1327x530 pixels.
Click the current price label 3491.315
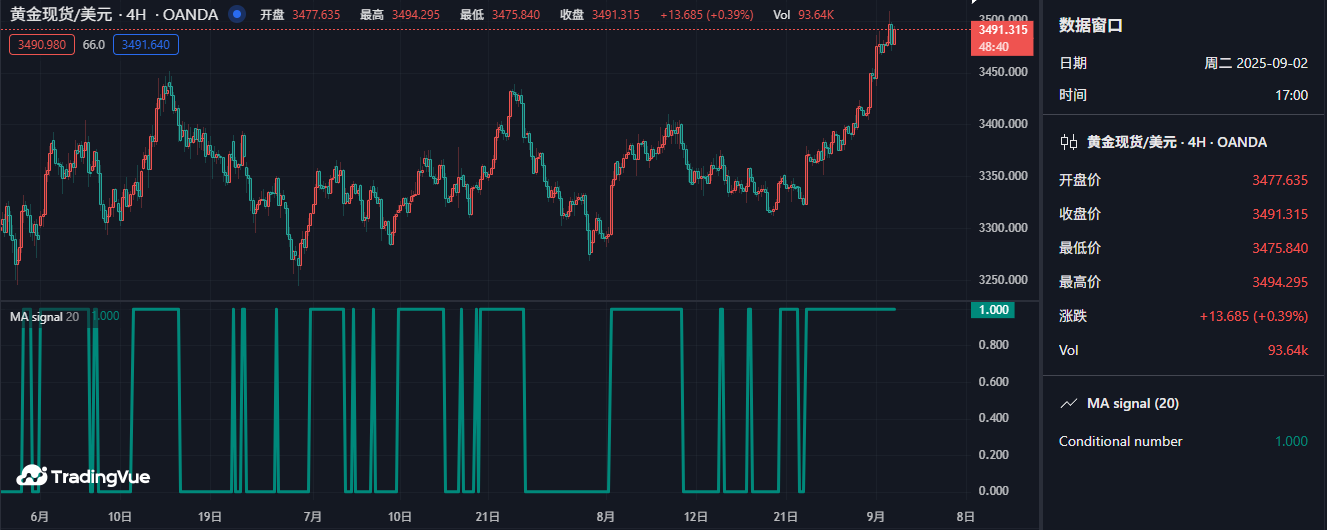coord(1000,30)
